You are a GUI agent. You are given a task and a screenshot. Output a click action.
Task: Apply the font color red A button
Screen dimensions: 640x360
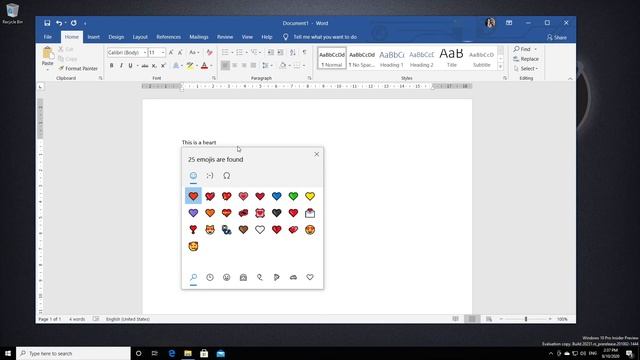coord(204,65)
